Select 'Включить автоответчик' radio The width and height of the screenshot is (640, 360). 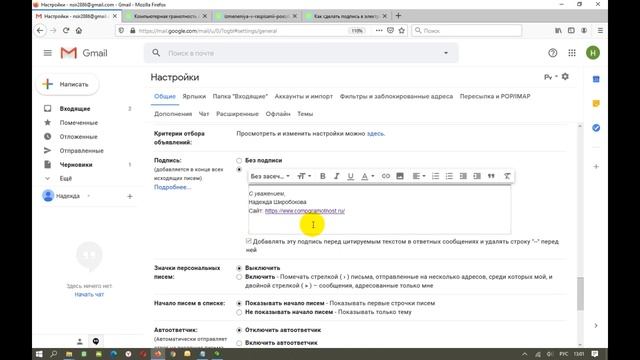tap(239, 343)
